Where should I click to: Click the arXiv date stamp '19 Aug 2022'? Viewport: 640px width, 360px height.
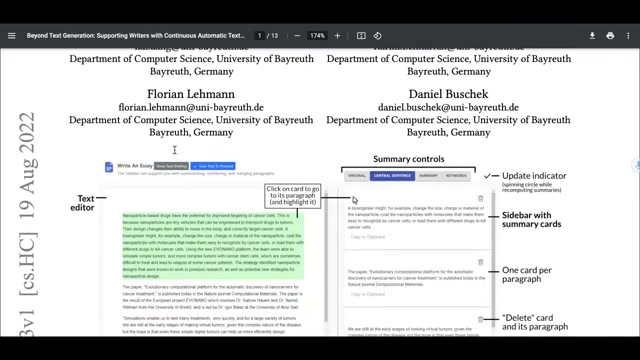(28, 166)
